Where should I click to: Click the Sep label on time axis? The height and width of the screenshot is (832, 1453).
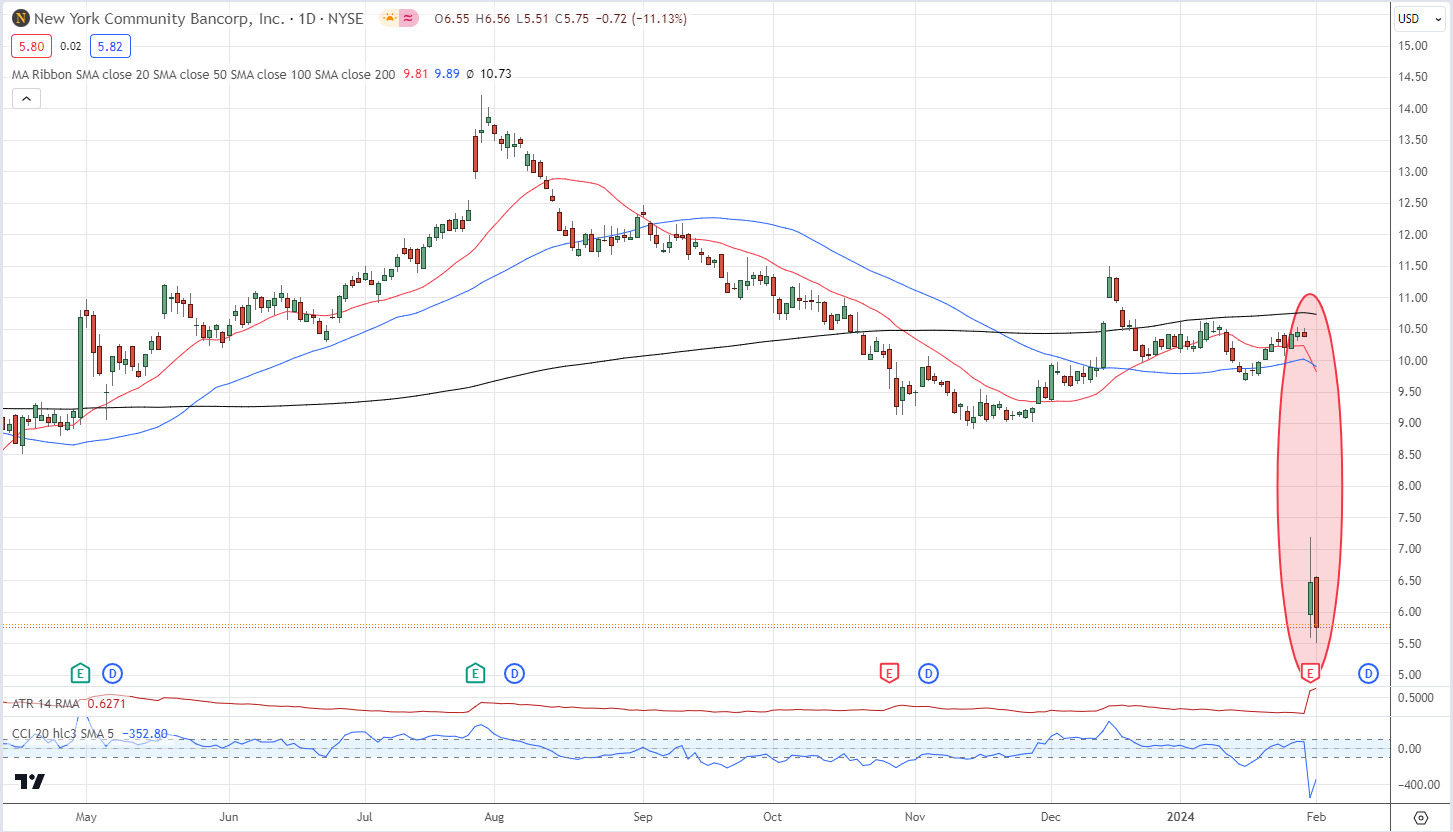click(x=643, y=816)
